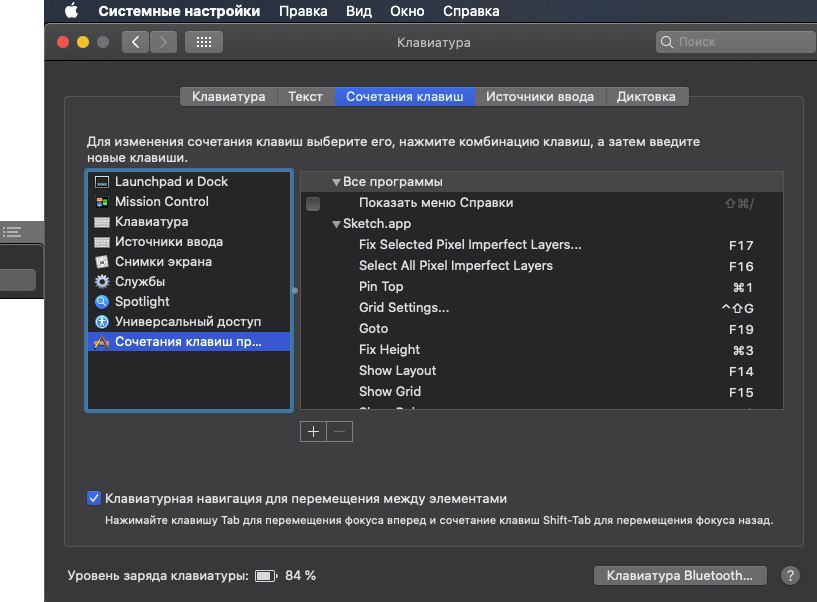Select Select All Pixel Imperfect Layers row
Viewport: 817px width, 602px height.
click(542, 266)
